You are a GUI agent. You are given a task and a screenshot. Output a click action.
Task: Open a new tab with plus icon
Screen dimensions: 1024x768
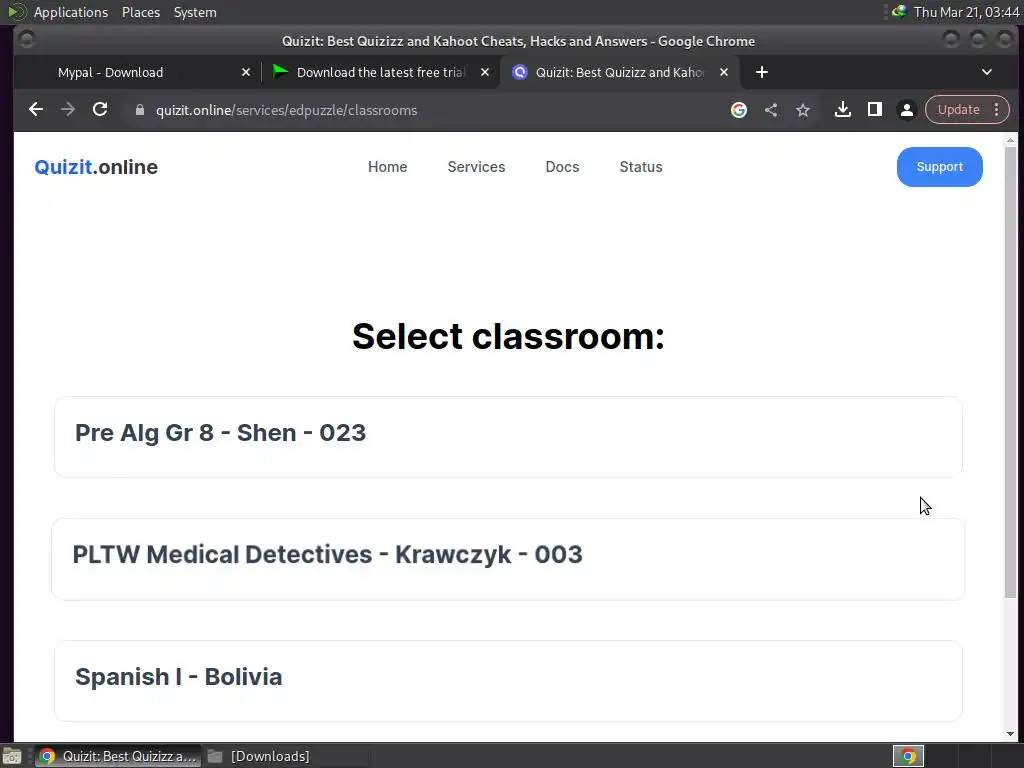click(x=761, y=72)
